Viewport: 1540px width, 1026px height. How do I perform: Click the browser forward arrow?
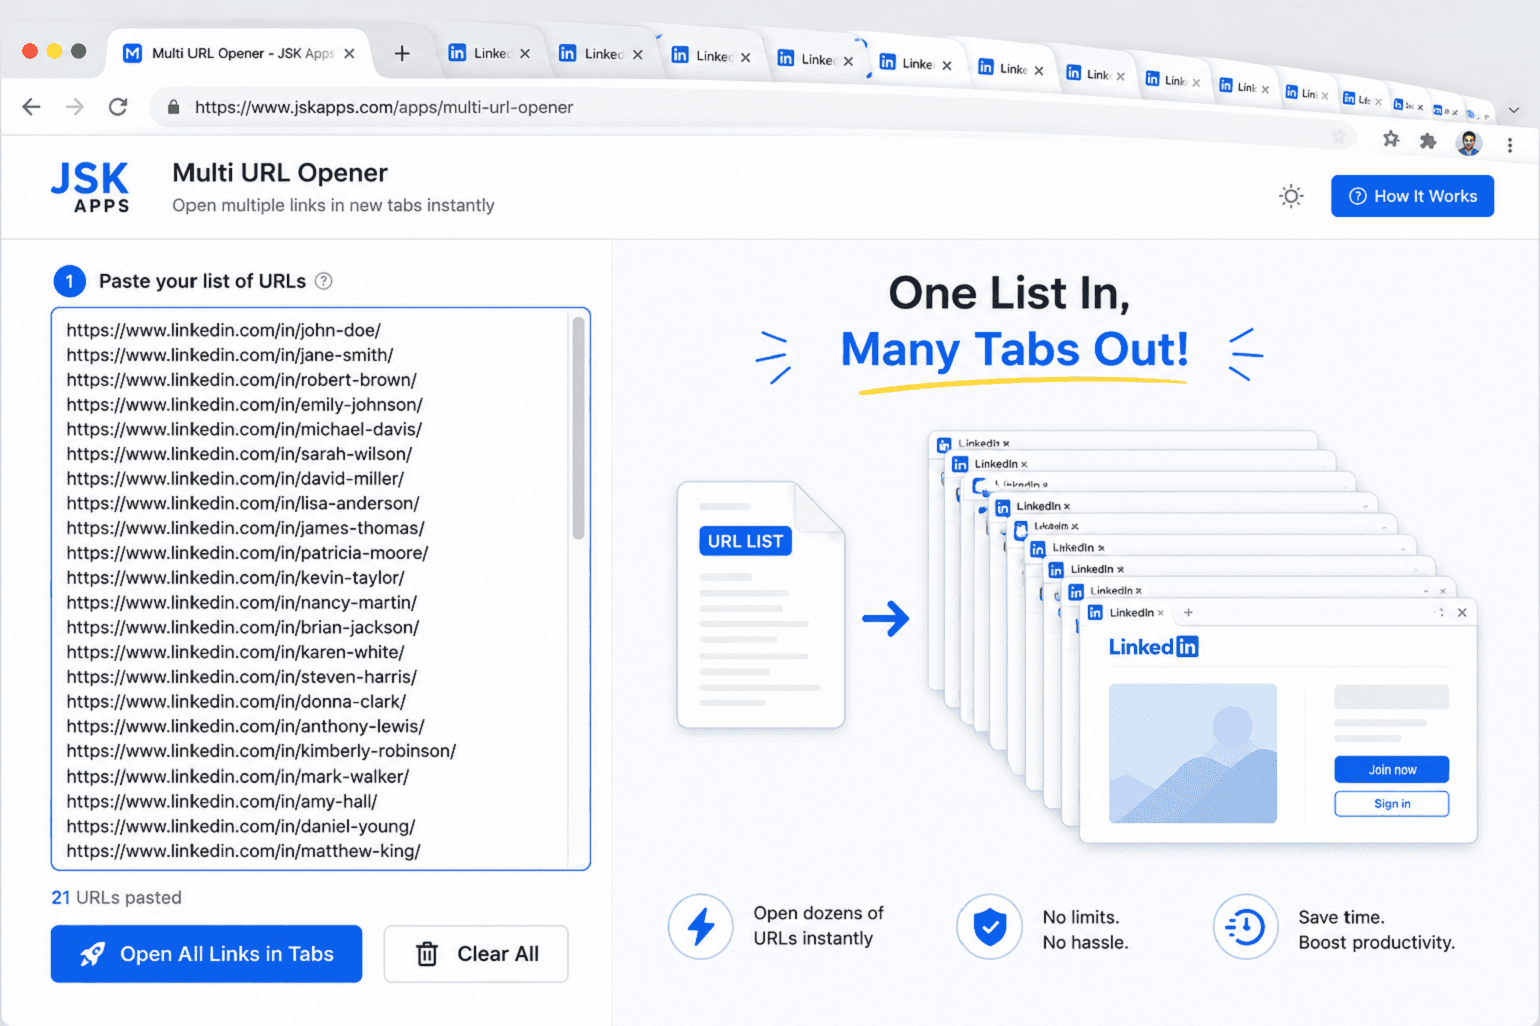click(x=75, y=107)
